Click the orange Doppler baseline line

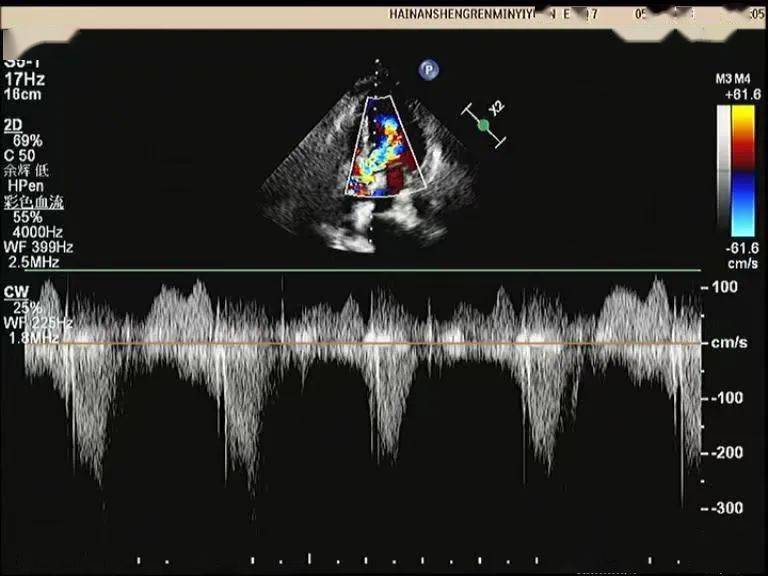click(363, 344)
